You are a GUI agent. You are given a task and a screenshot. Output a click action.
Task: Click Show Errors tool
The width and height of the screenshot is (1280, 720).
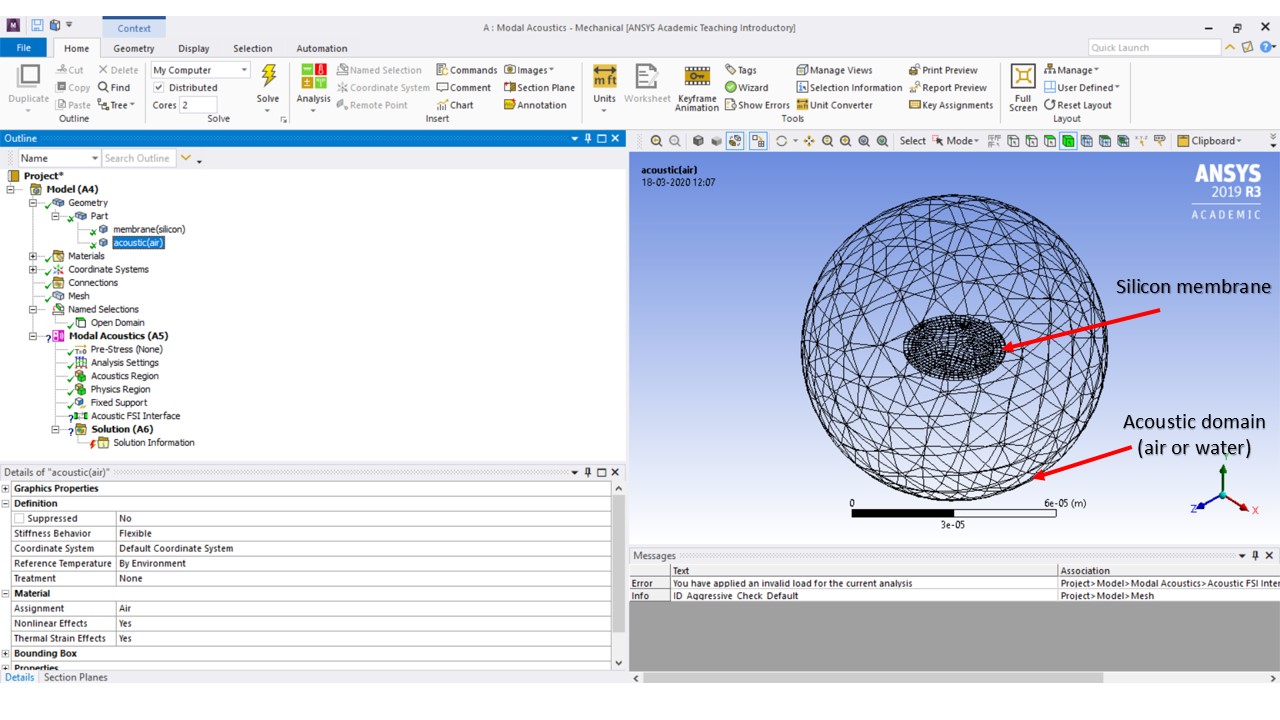(x=756, y=105)
